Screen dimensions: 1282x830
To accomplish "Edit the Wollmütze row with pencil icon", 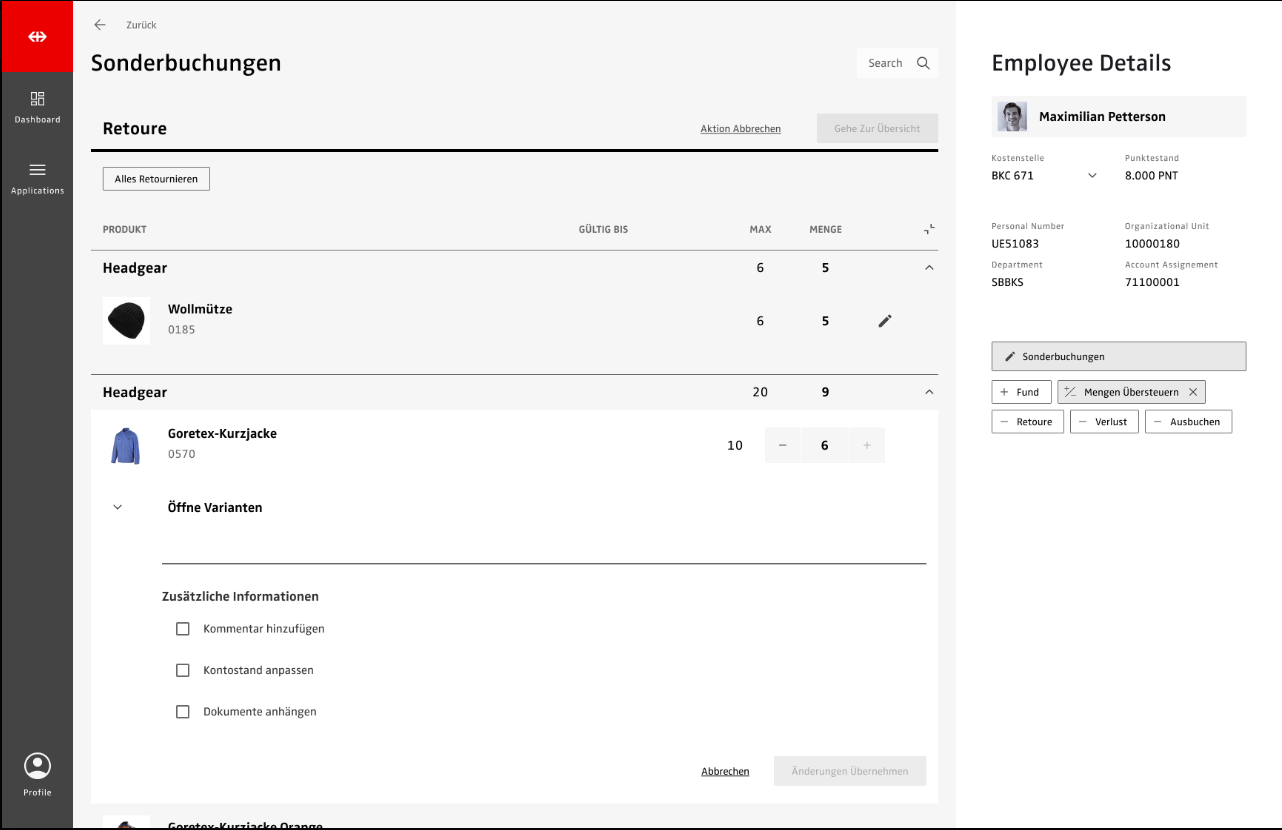I will point(884,321).
